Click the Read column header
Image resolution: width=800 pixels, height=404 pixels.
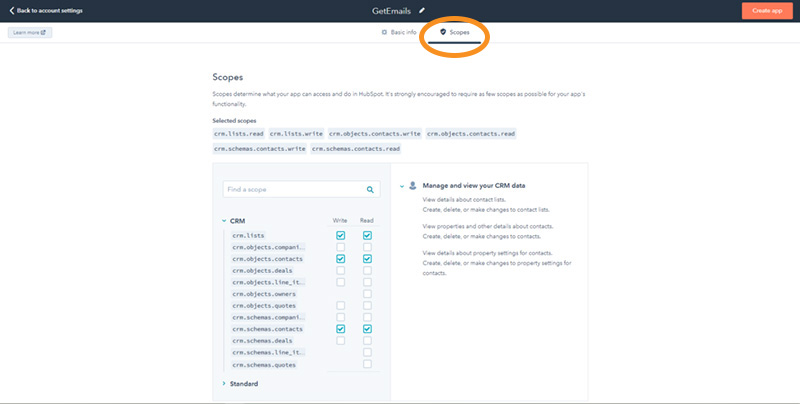pyautogui.click(x=366, y=221)
